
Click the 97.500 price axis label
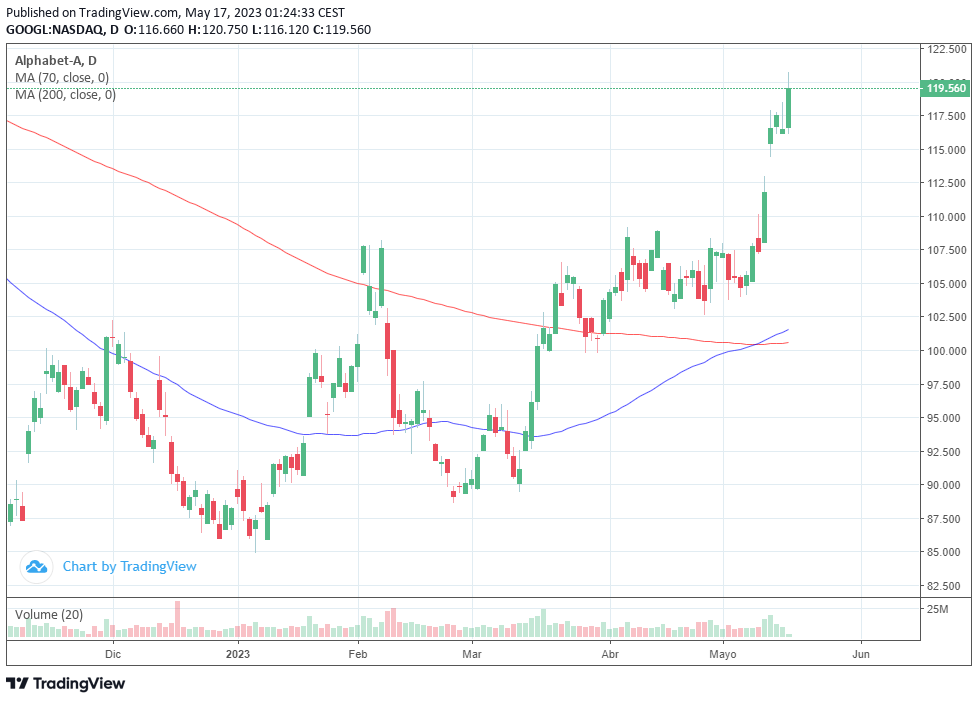point(946,384)
